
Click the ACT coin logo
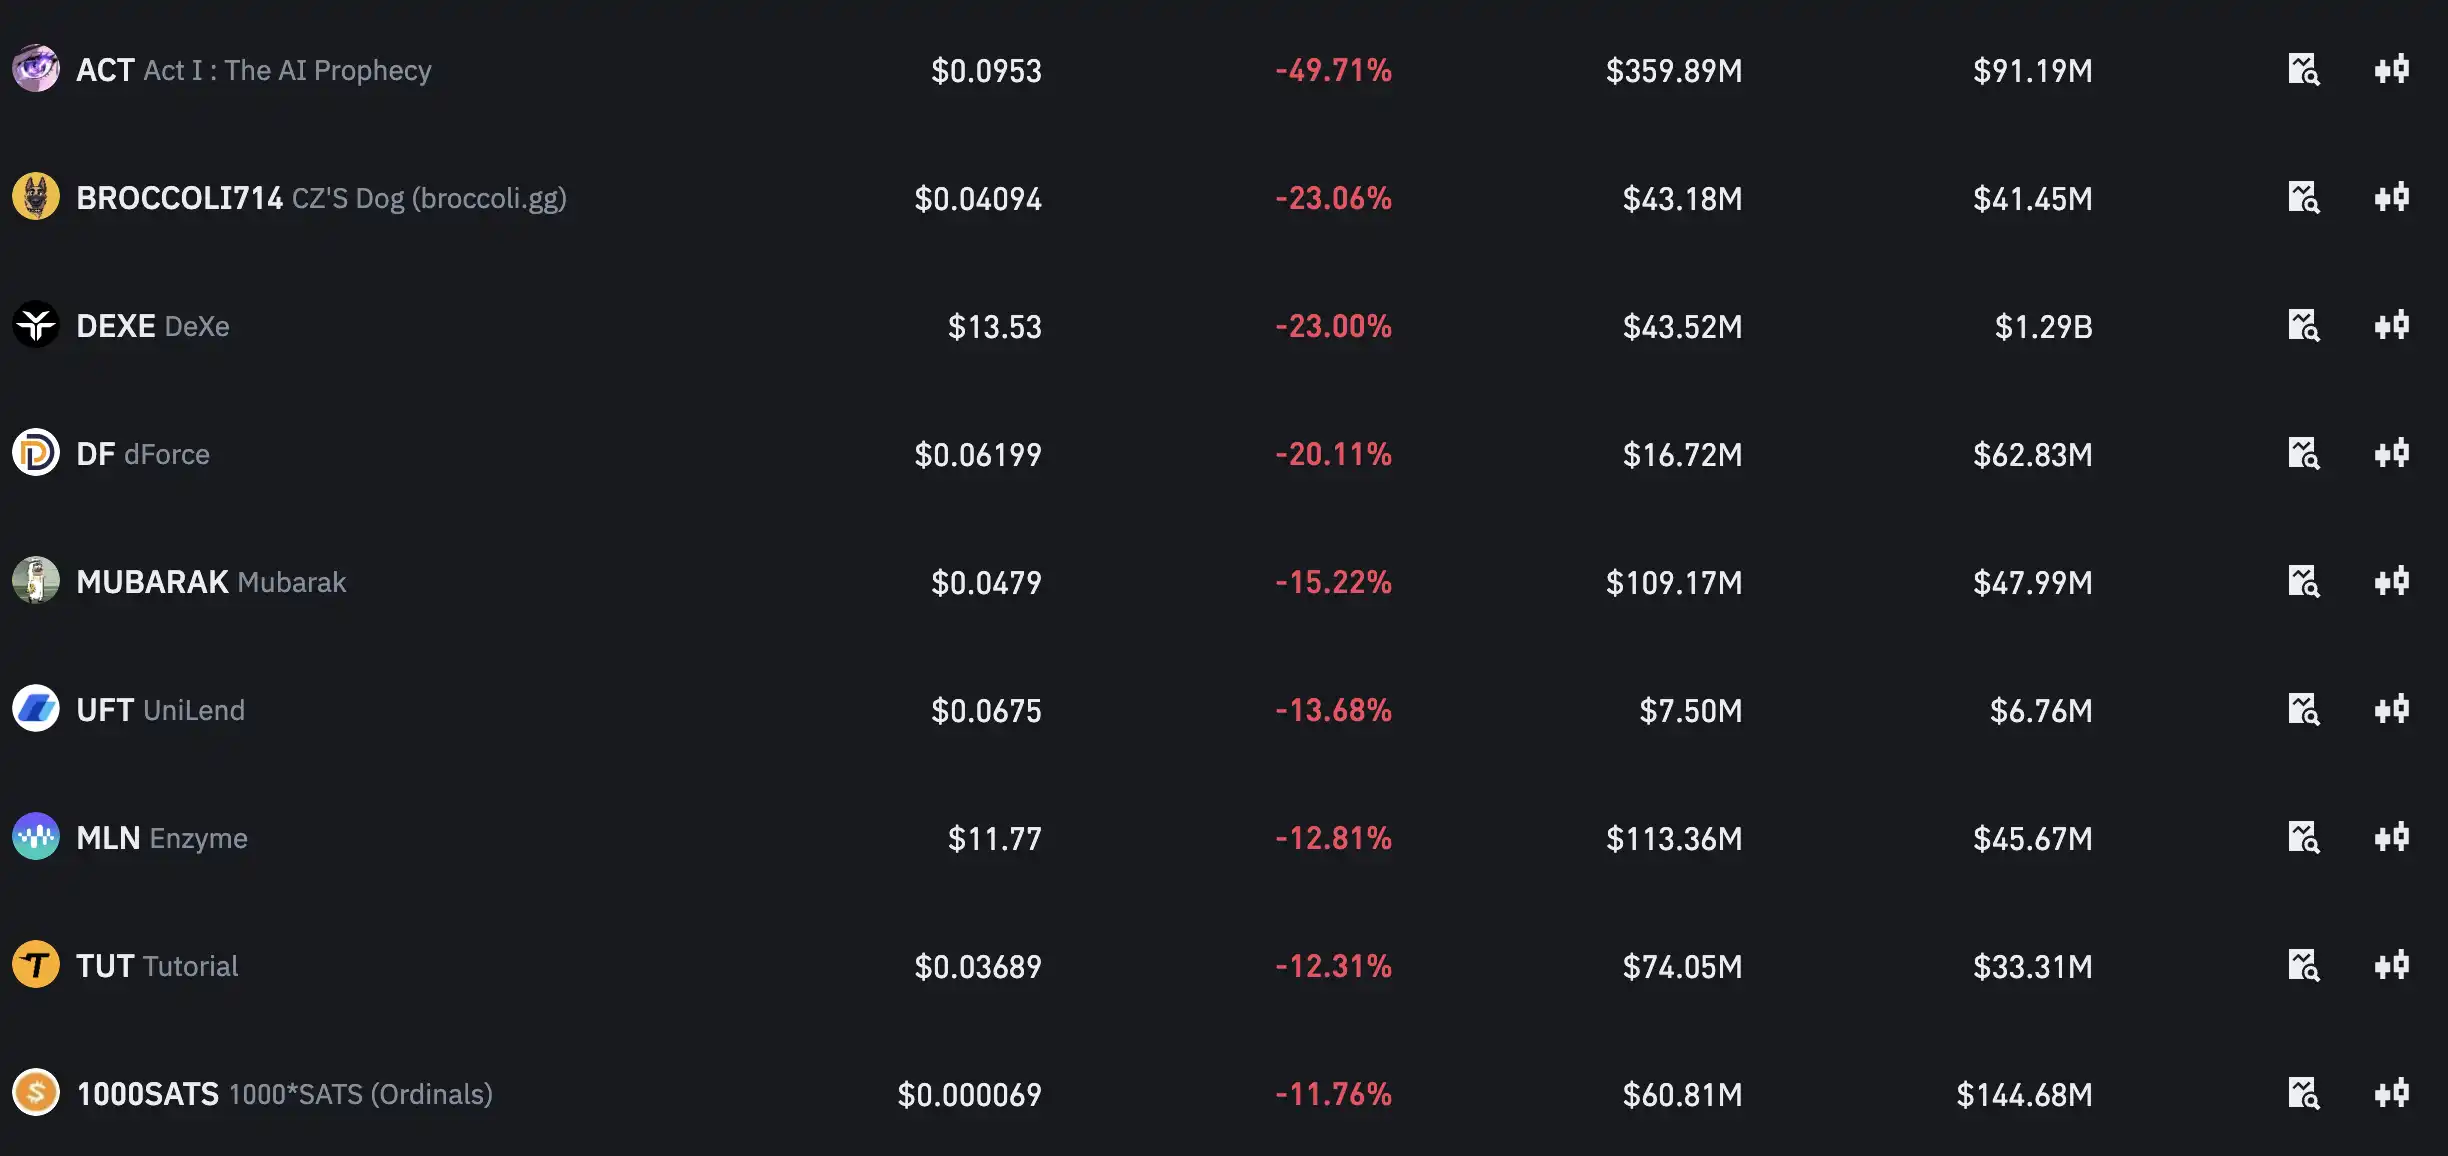(36, 69)
